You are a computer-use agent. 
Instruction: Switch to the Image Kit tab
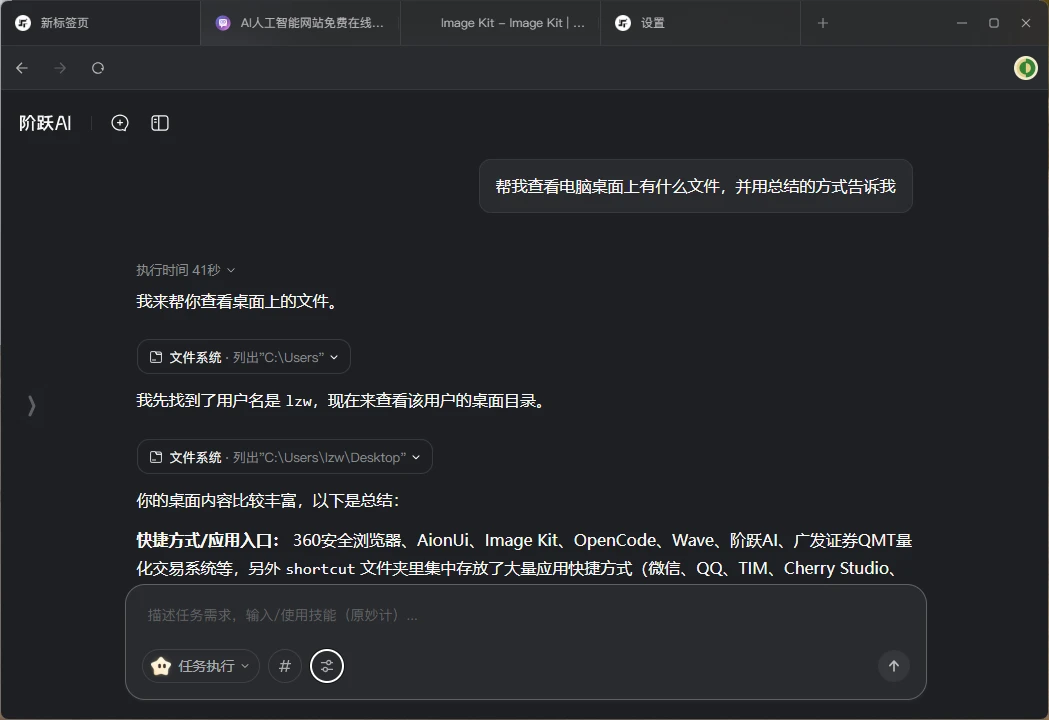click(x=500, y=23)
